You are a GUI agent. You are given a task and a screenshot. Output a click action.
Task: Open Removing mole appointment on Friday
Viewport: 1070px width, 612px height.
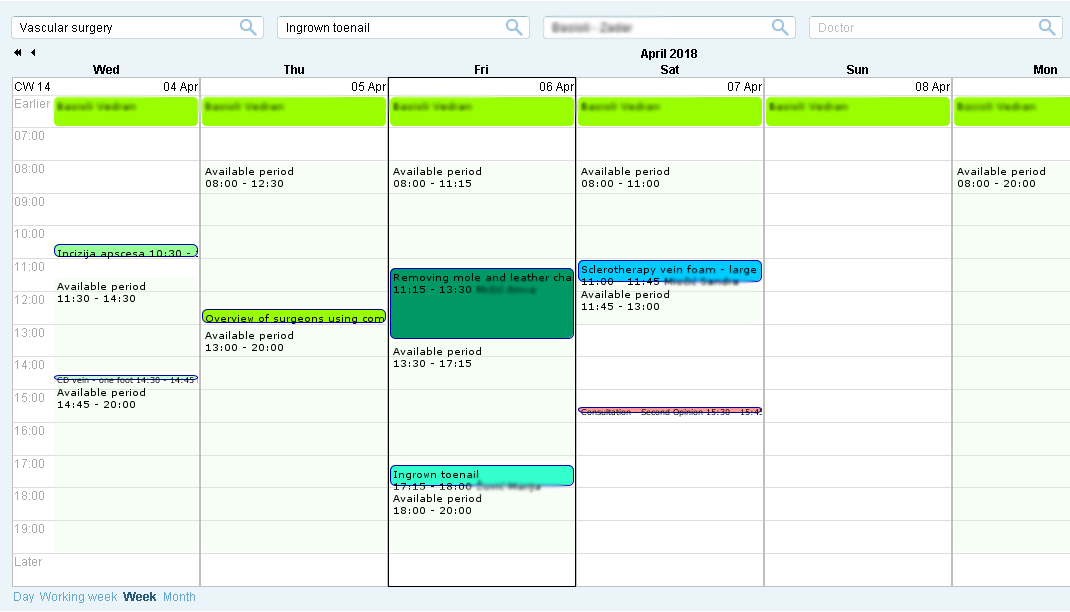481,304
